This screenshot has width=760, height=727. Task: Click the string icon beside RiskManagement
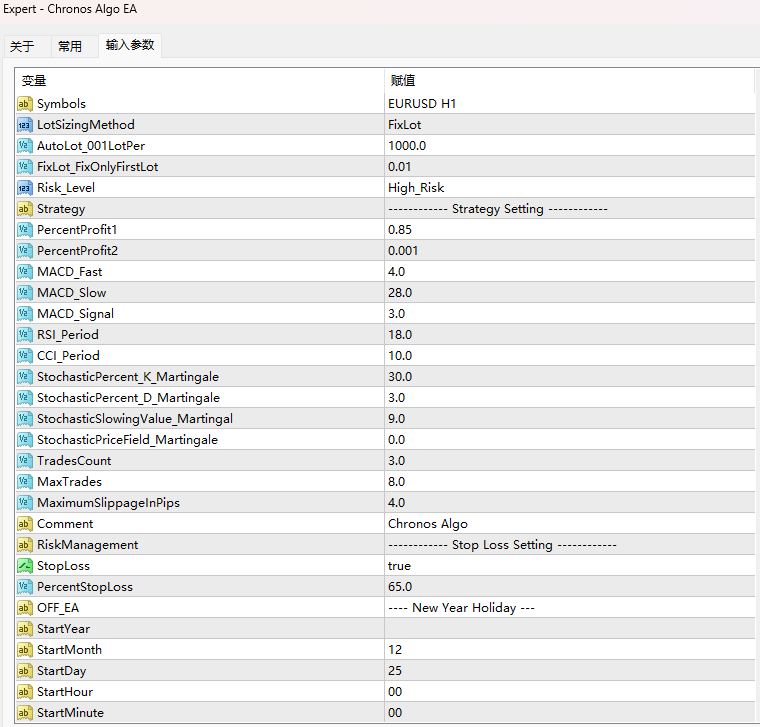coord(25,545)
